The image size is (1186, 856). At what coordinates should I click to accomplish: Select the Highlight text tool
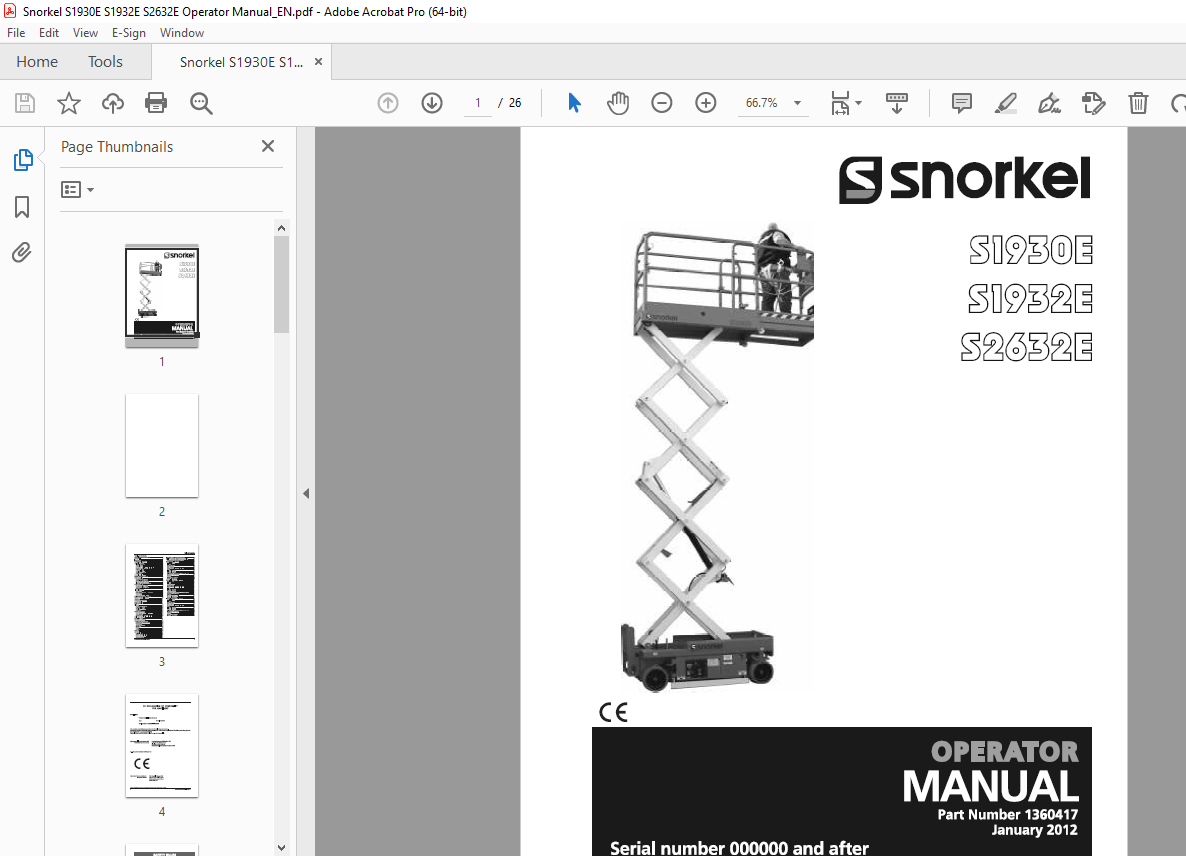click(x=1005, y=103)
